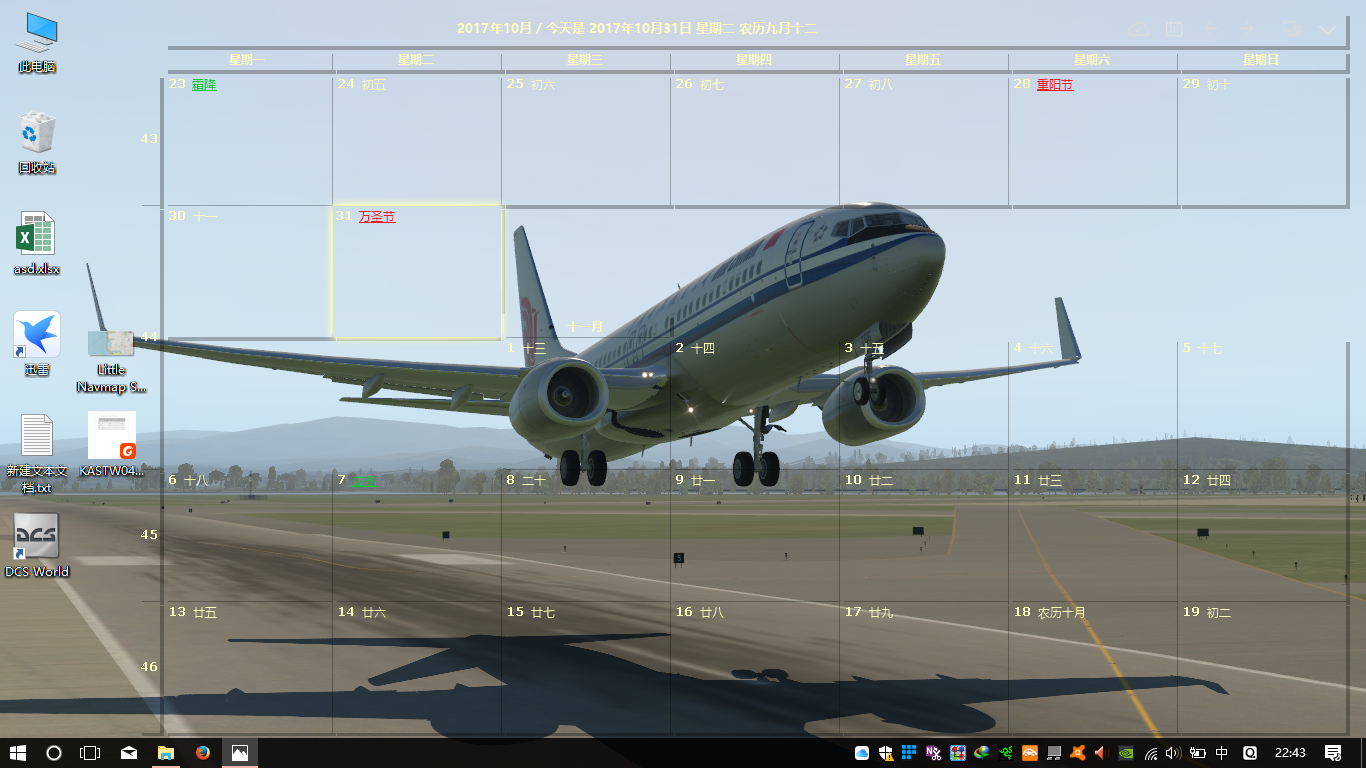This screenshot has width=1366, height=768.
Task: Select November 9 廿一 date cell
Action: click(755, 536)
